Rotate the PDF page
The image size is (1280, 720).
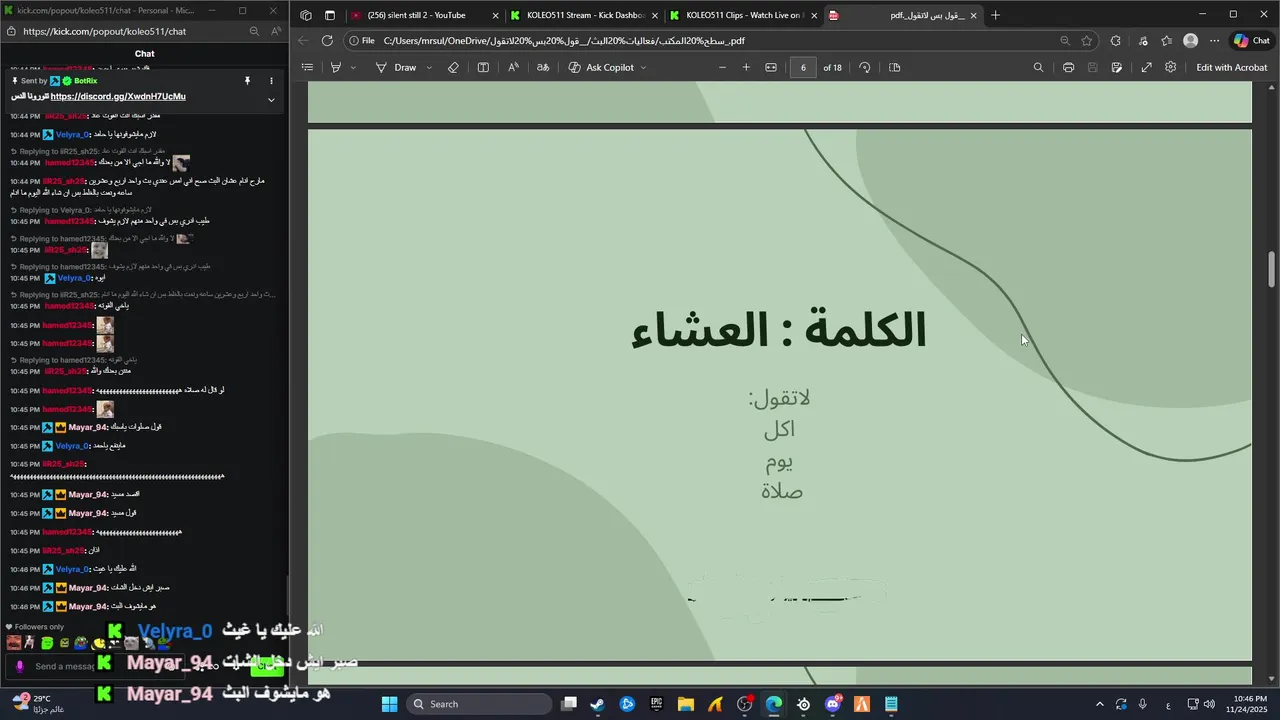coord(865,67)
